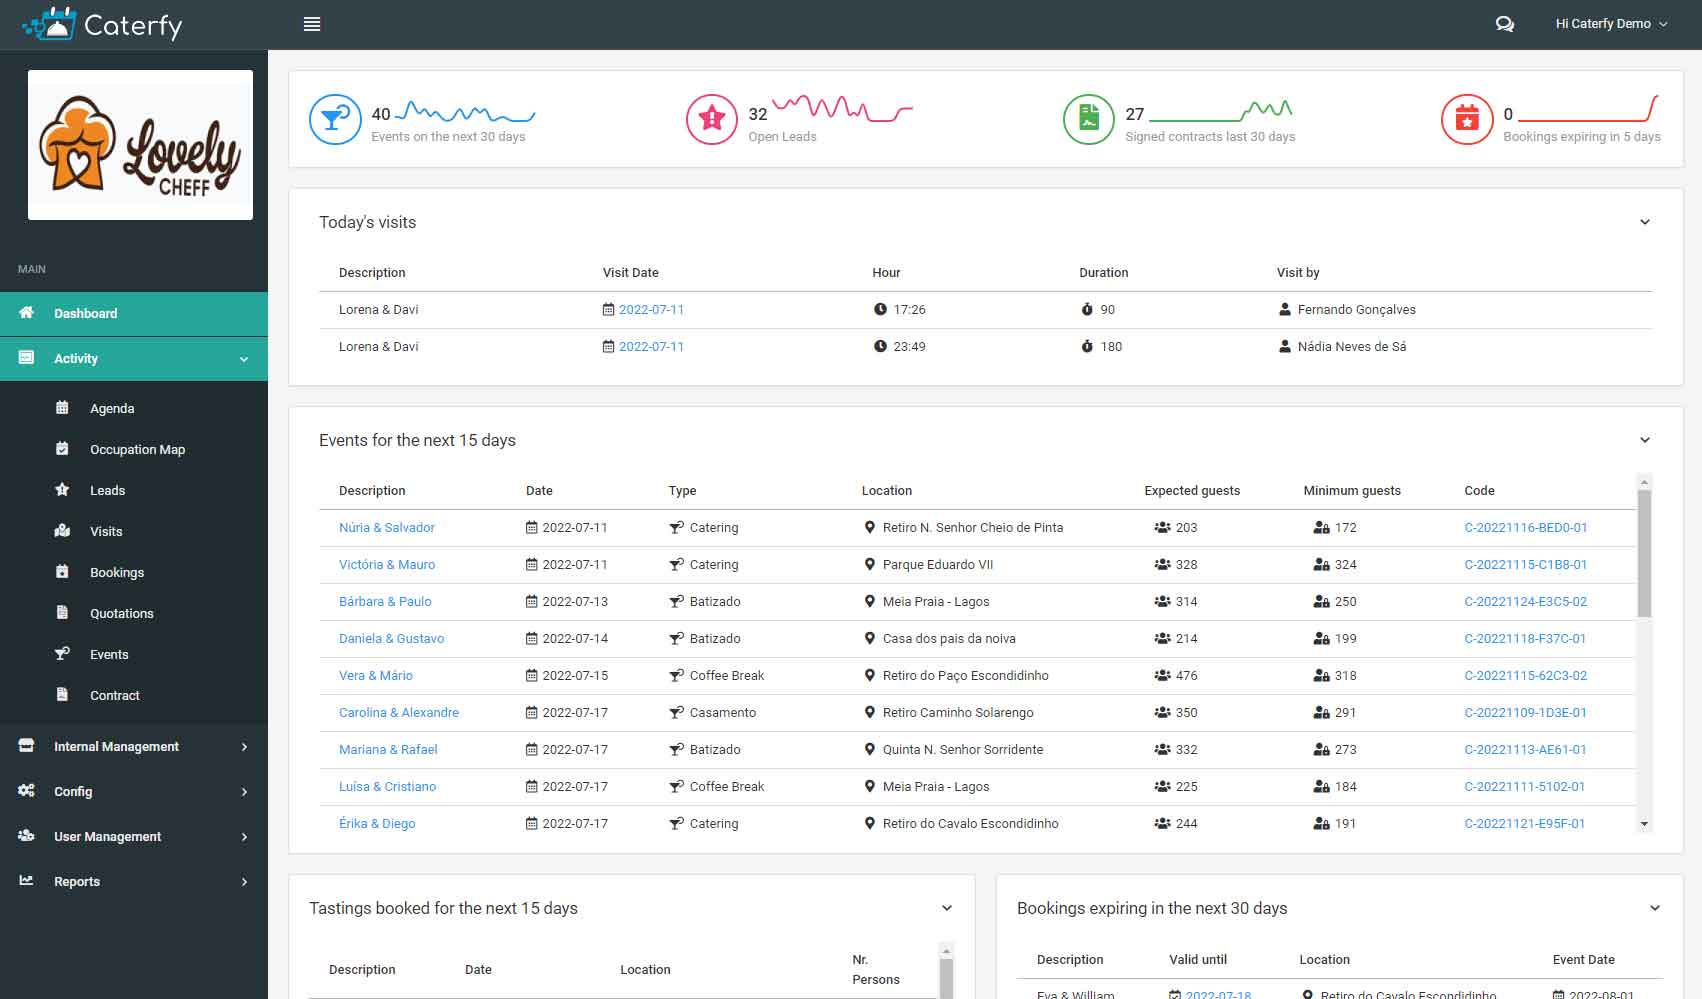Screen dimensions: 1702x999
Task: Click the green signed contracts document icon
Action: (1088, 119)
